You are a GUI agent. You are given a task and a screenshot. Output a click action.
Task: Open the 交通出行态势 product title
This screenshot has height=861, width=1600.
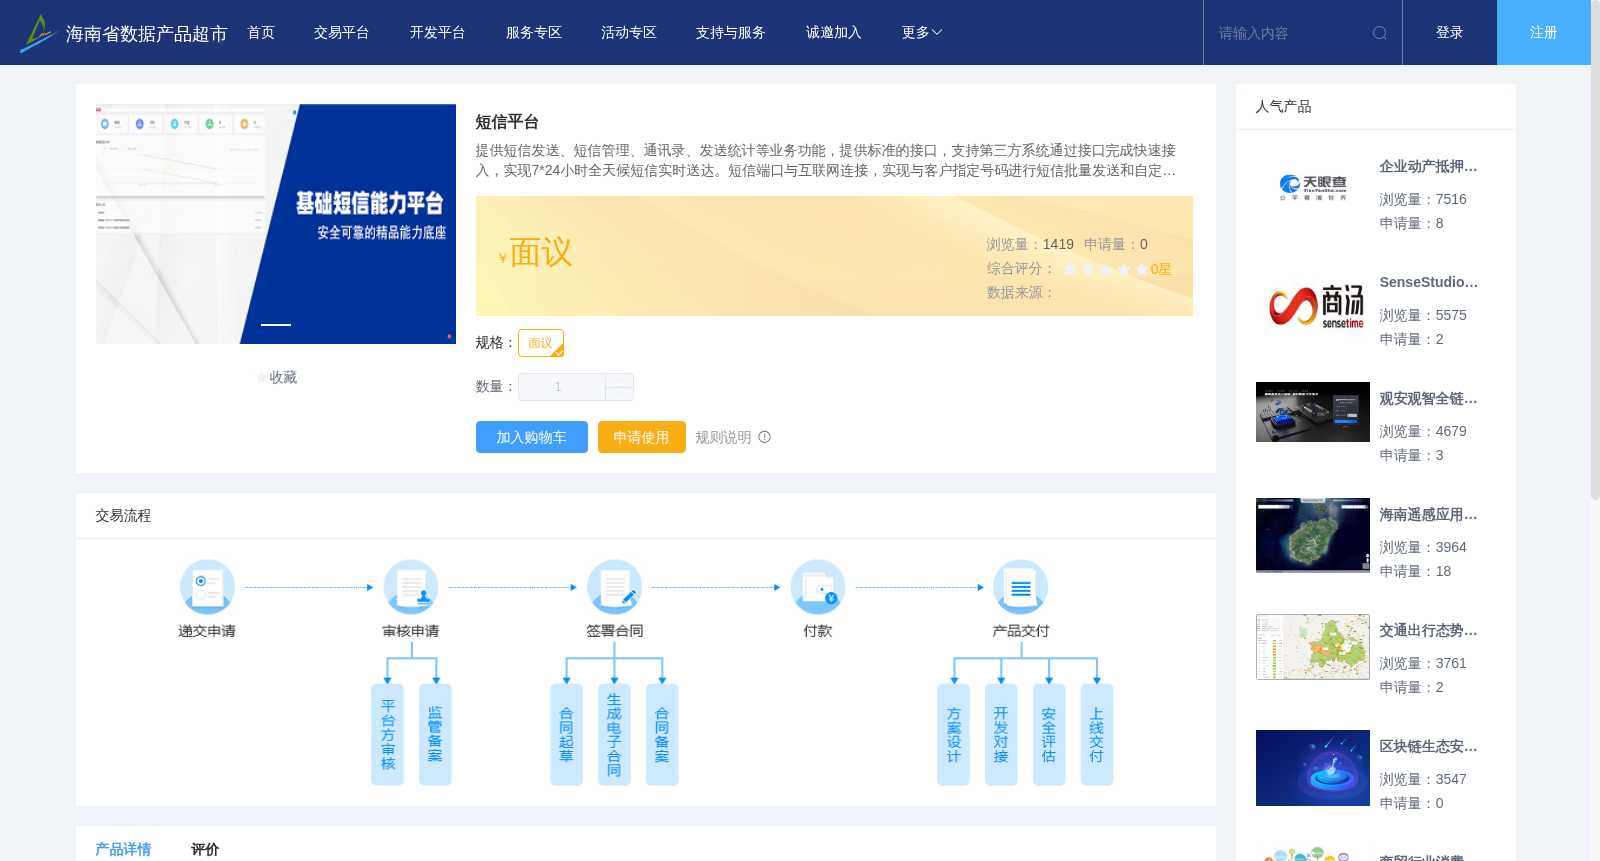(1428, 631)
